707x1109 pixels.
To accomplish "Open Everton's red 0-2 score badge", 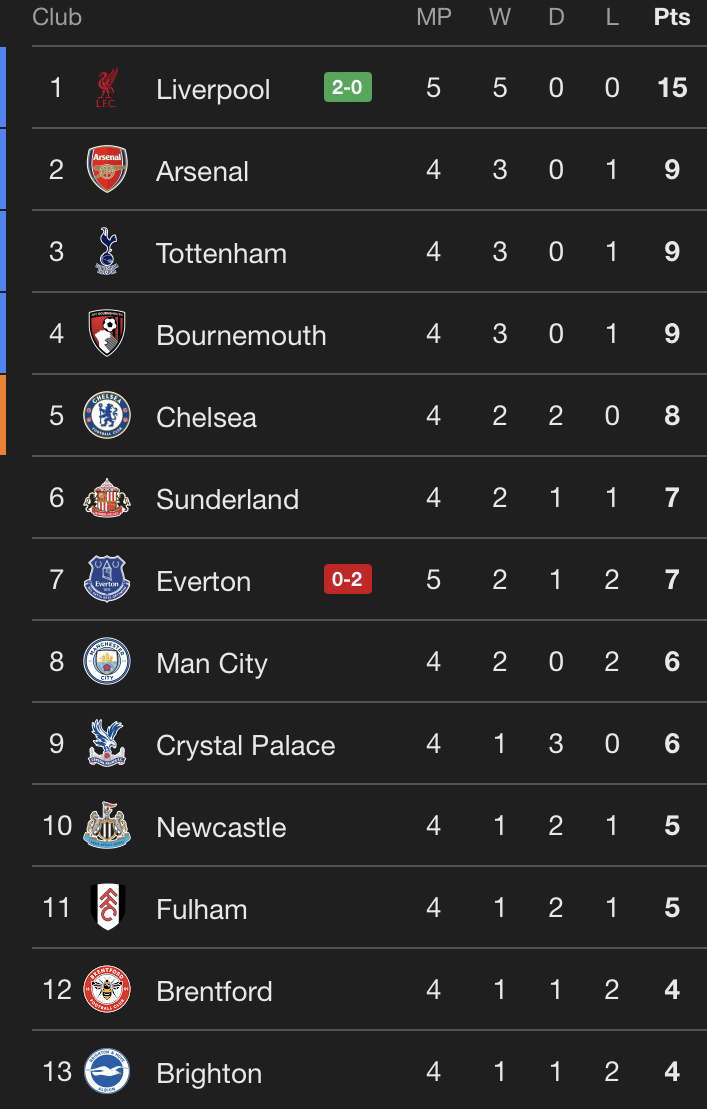I will (347, 580).
